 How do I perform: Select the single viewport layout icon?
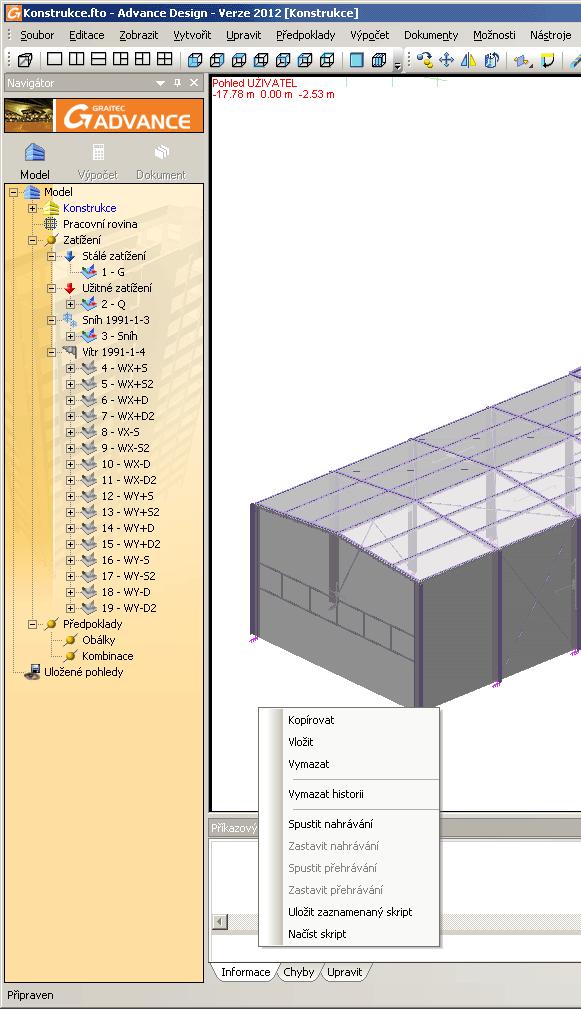tap(55, 59)
